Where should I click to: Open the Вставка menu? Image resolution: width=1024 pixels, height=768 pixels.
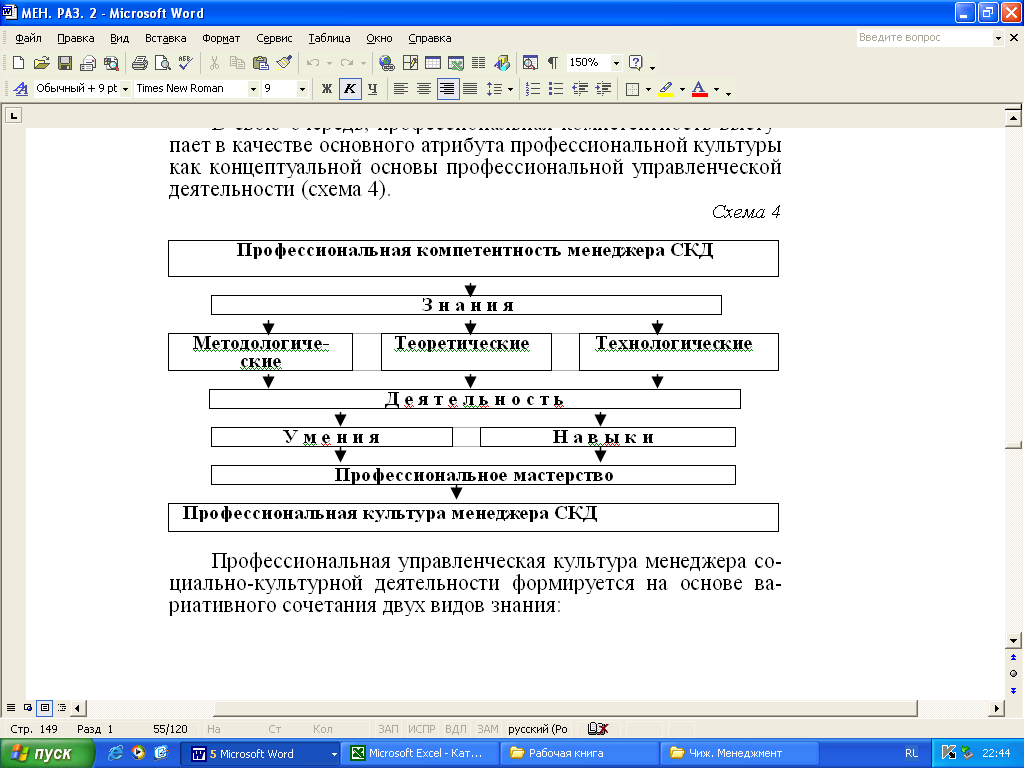165,38
